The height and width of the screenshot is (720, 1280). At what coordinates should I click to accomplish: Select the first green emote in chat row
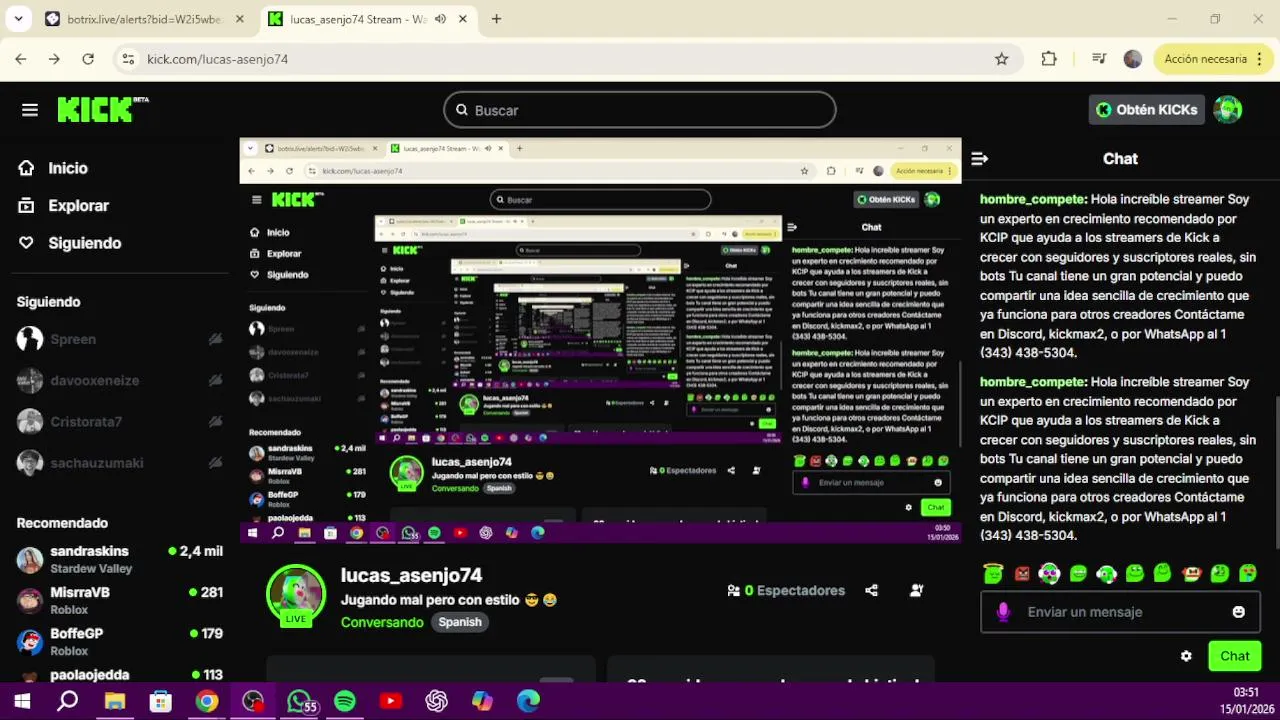(992, 574)
